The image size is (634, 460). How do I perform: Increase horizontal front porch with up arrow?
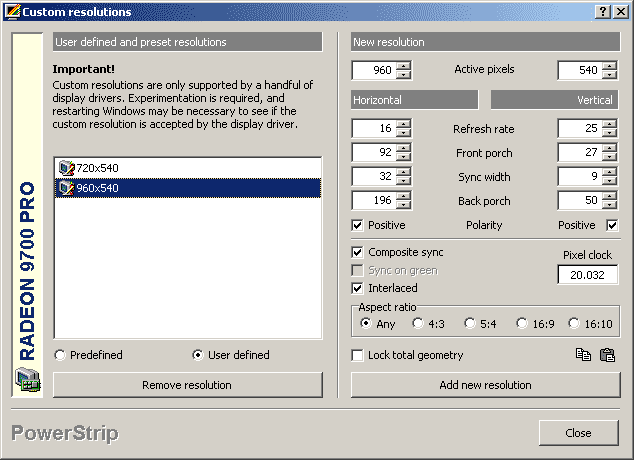coord(403,148)
